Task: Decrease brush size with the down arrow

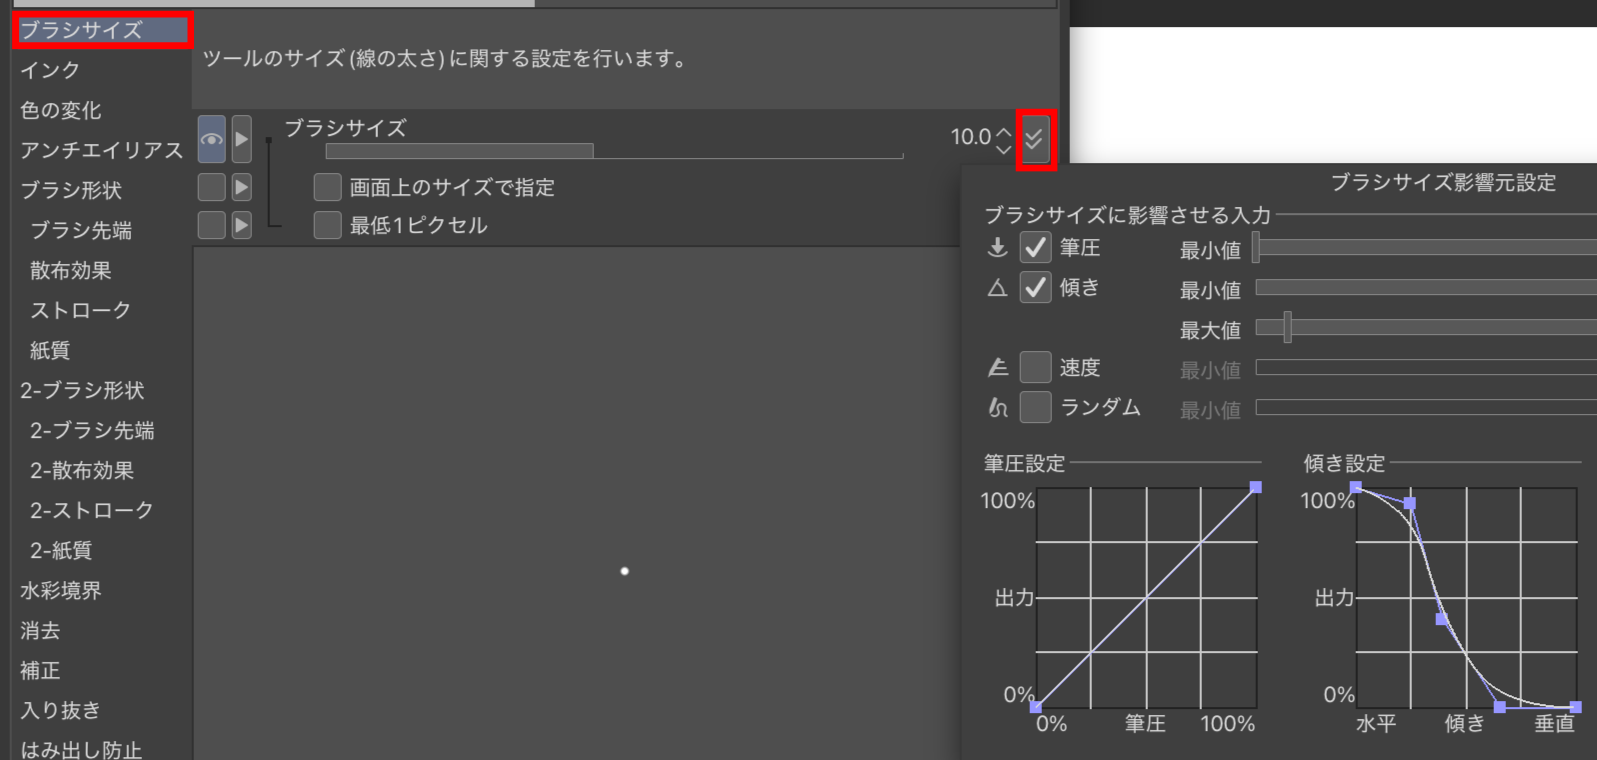Action: [1004, 150]
